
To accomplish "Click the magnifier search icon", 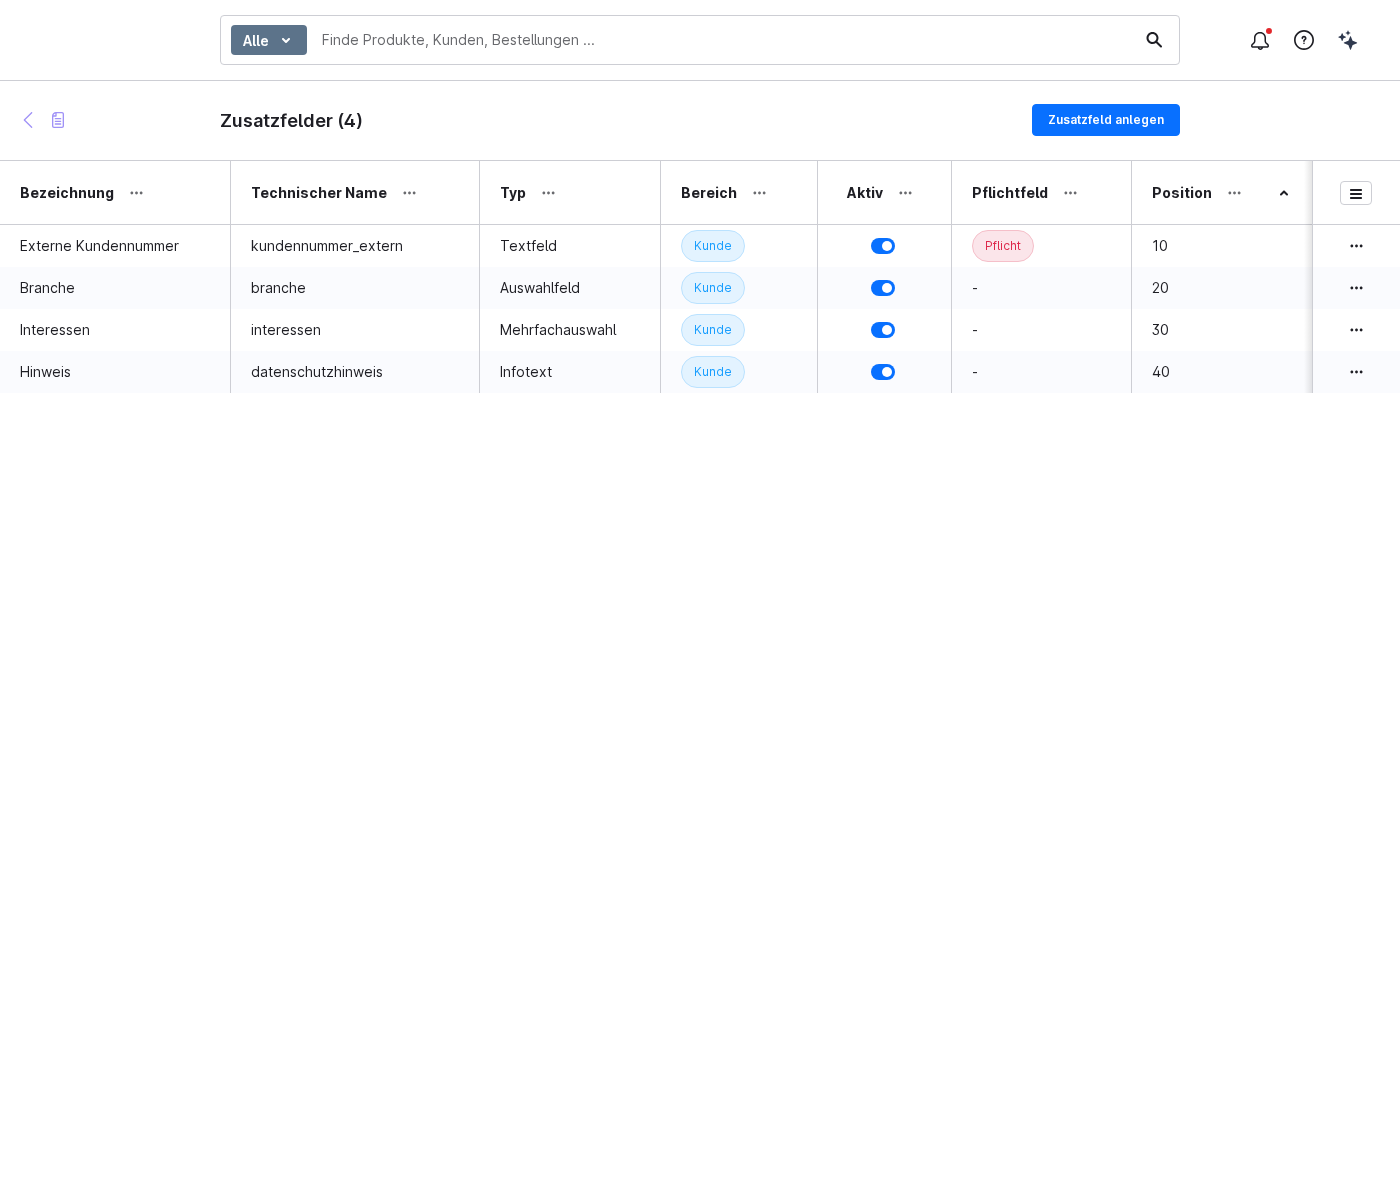I will (x=1154, y=40).
